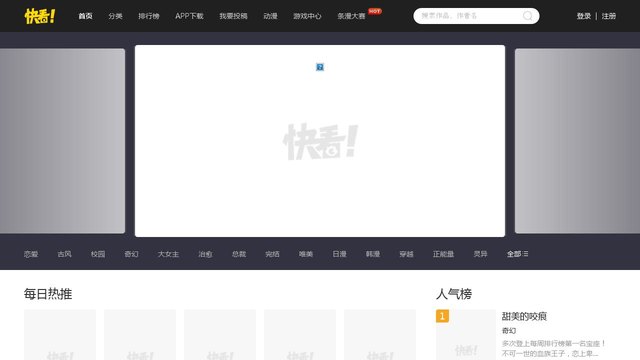The height and width of the screenshot is (360, 640).
Task: Click the center banner image
Action: pyautogui.click(x=320, y=141)
